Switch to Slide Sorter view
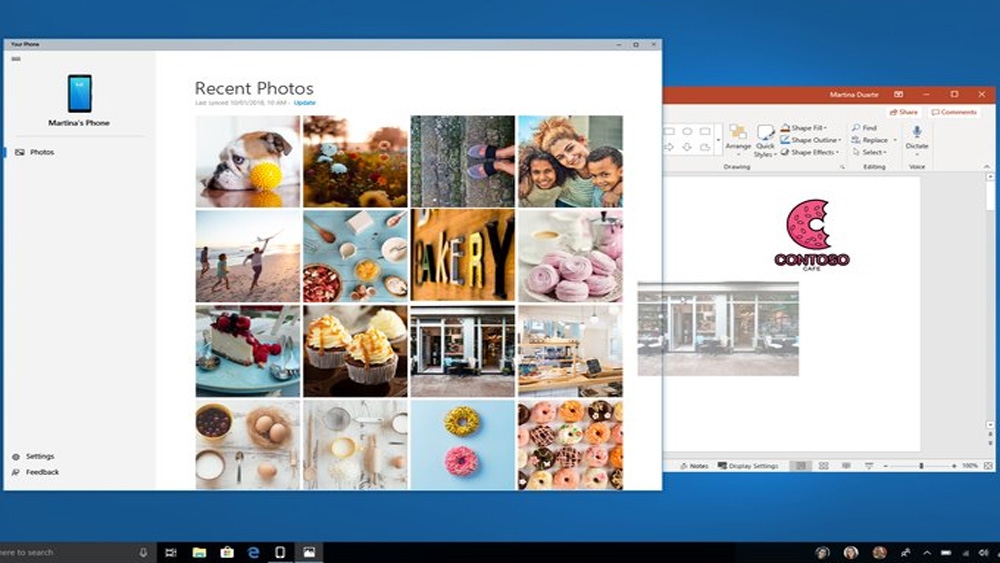Viewport: 1000px width, 563px height. click(823, 466)
